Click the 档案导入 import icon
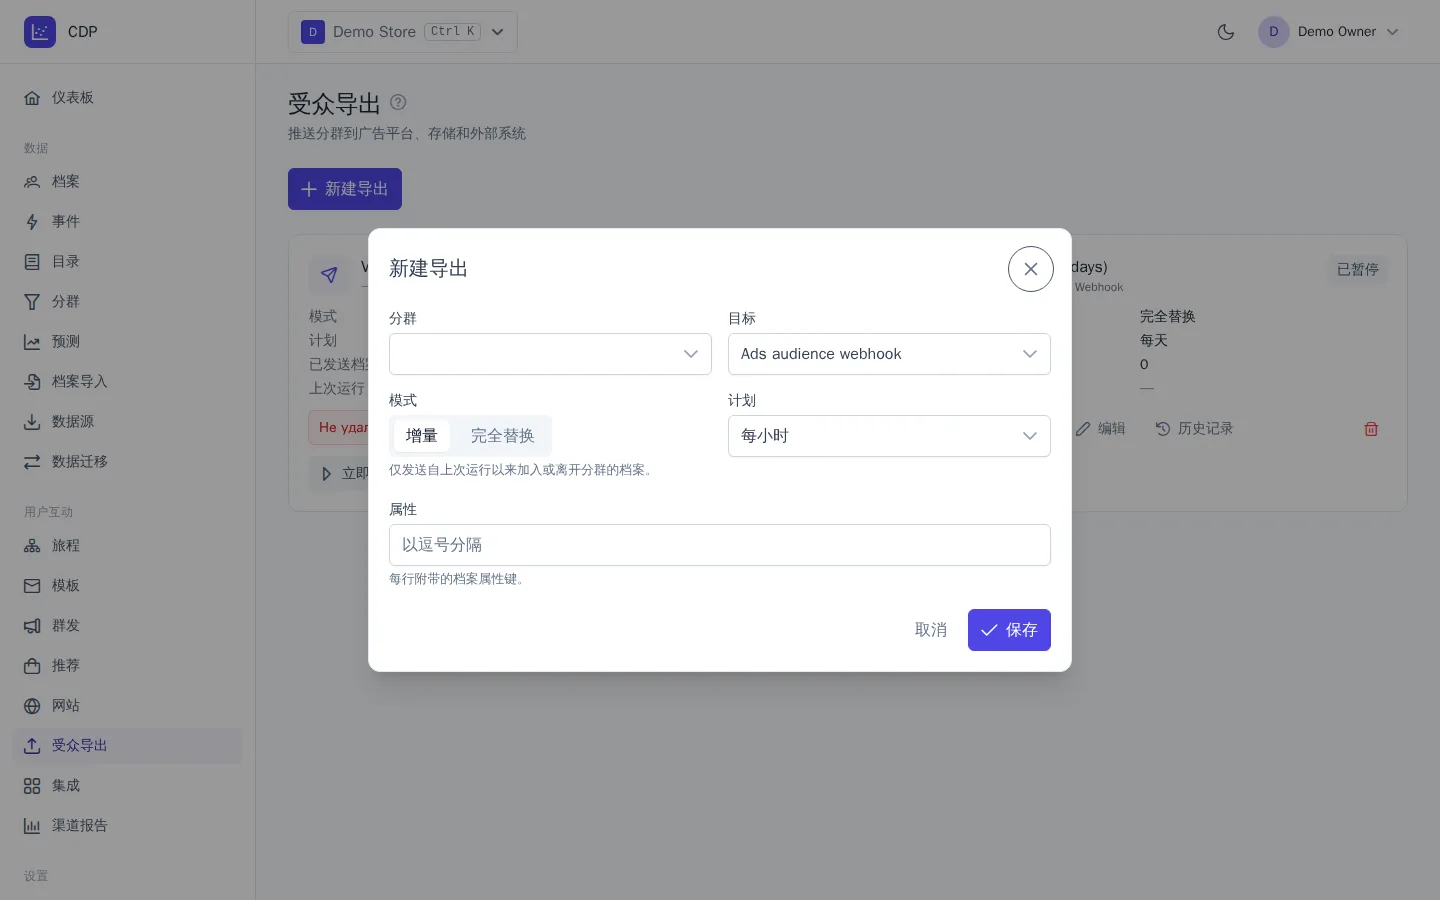1440x900 pixels. pyautogui.click(x=32, y=382)
